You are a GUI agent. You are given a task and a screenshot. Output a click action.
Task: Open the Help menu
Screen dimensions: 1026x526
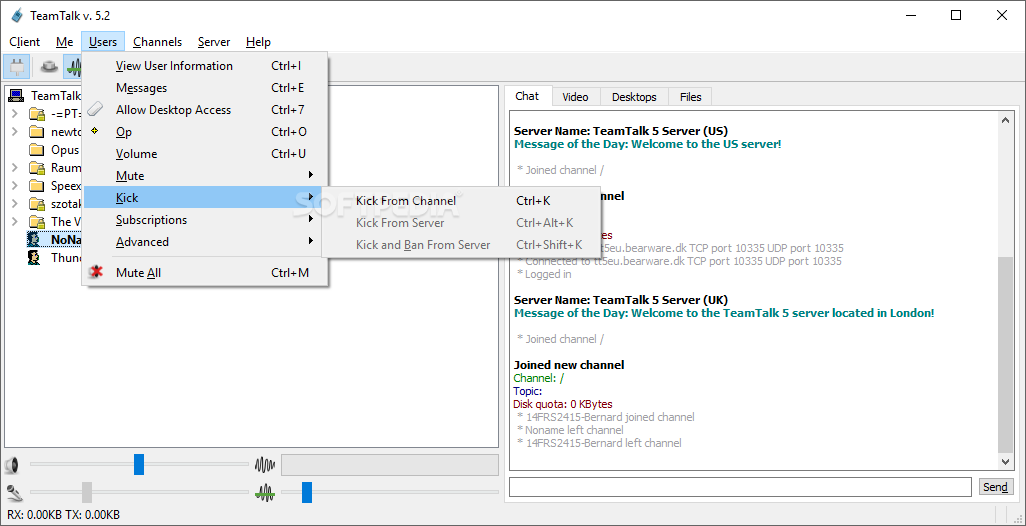pos(258,42)
